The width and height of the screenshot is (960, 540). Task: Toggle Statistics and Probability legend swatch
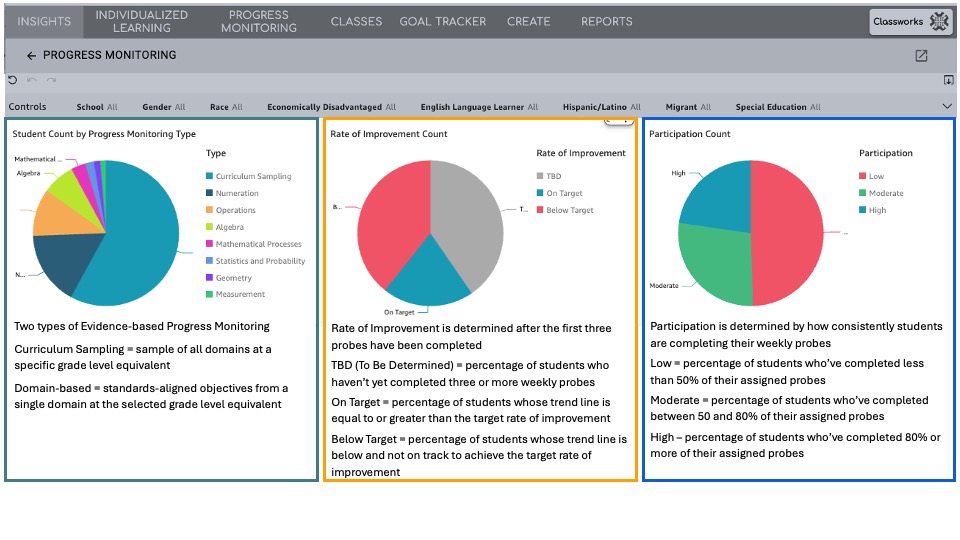[x=209, y=261]
